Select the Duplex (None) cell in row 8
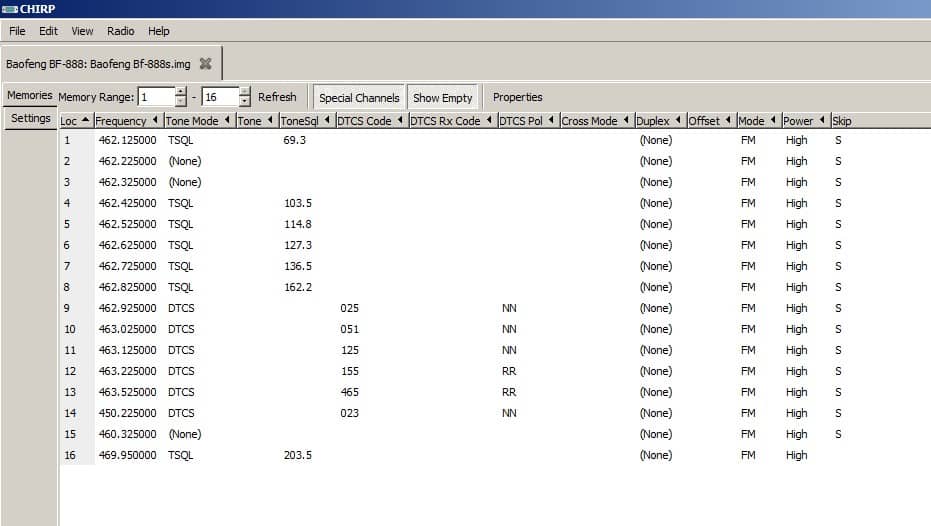 tap(656, 287)
